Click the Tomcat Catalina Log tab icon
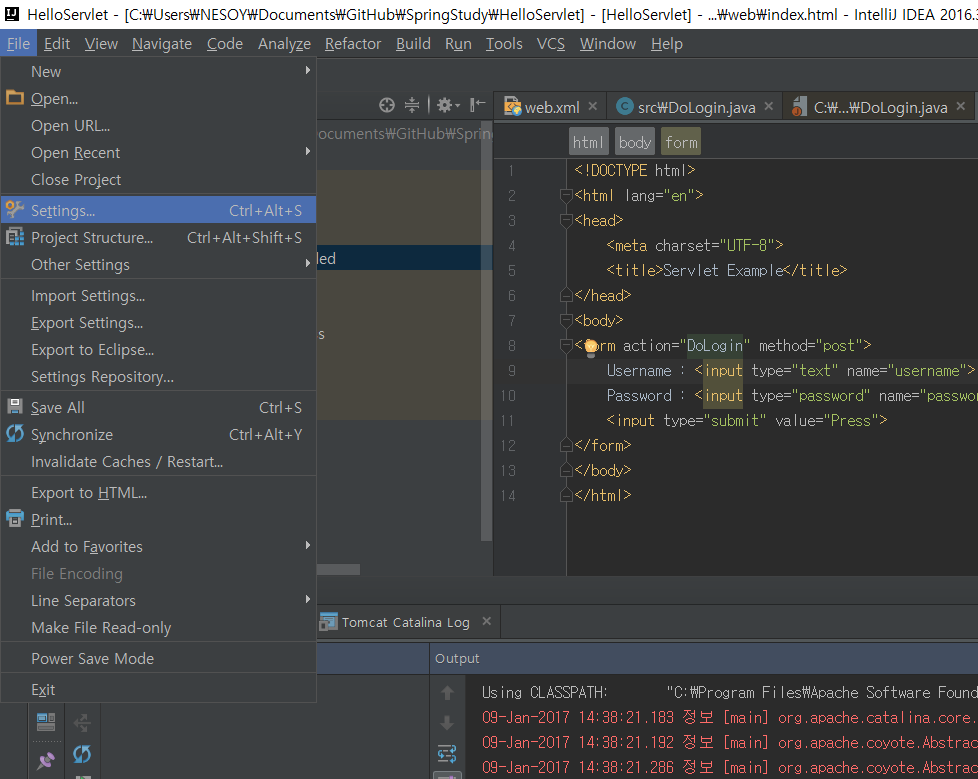978x779 pixels. [x=328, y=621]
